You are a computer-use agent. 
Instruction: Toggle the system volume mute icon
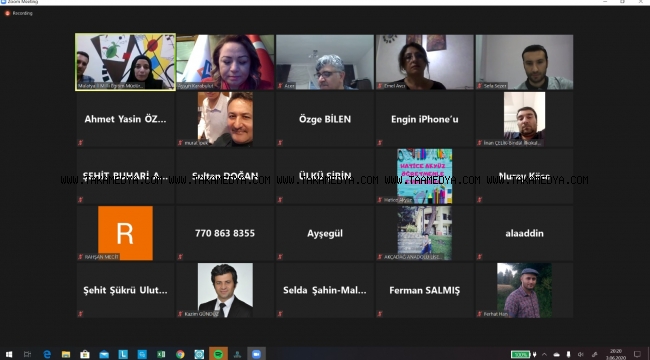click(581, 354)
